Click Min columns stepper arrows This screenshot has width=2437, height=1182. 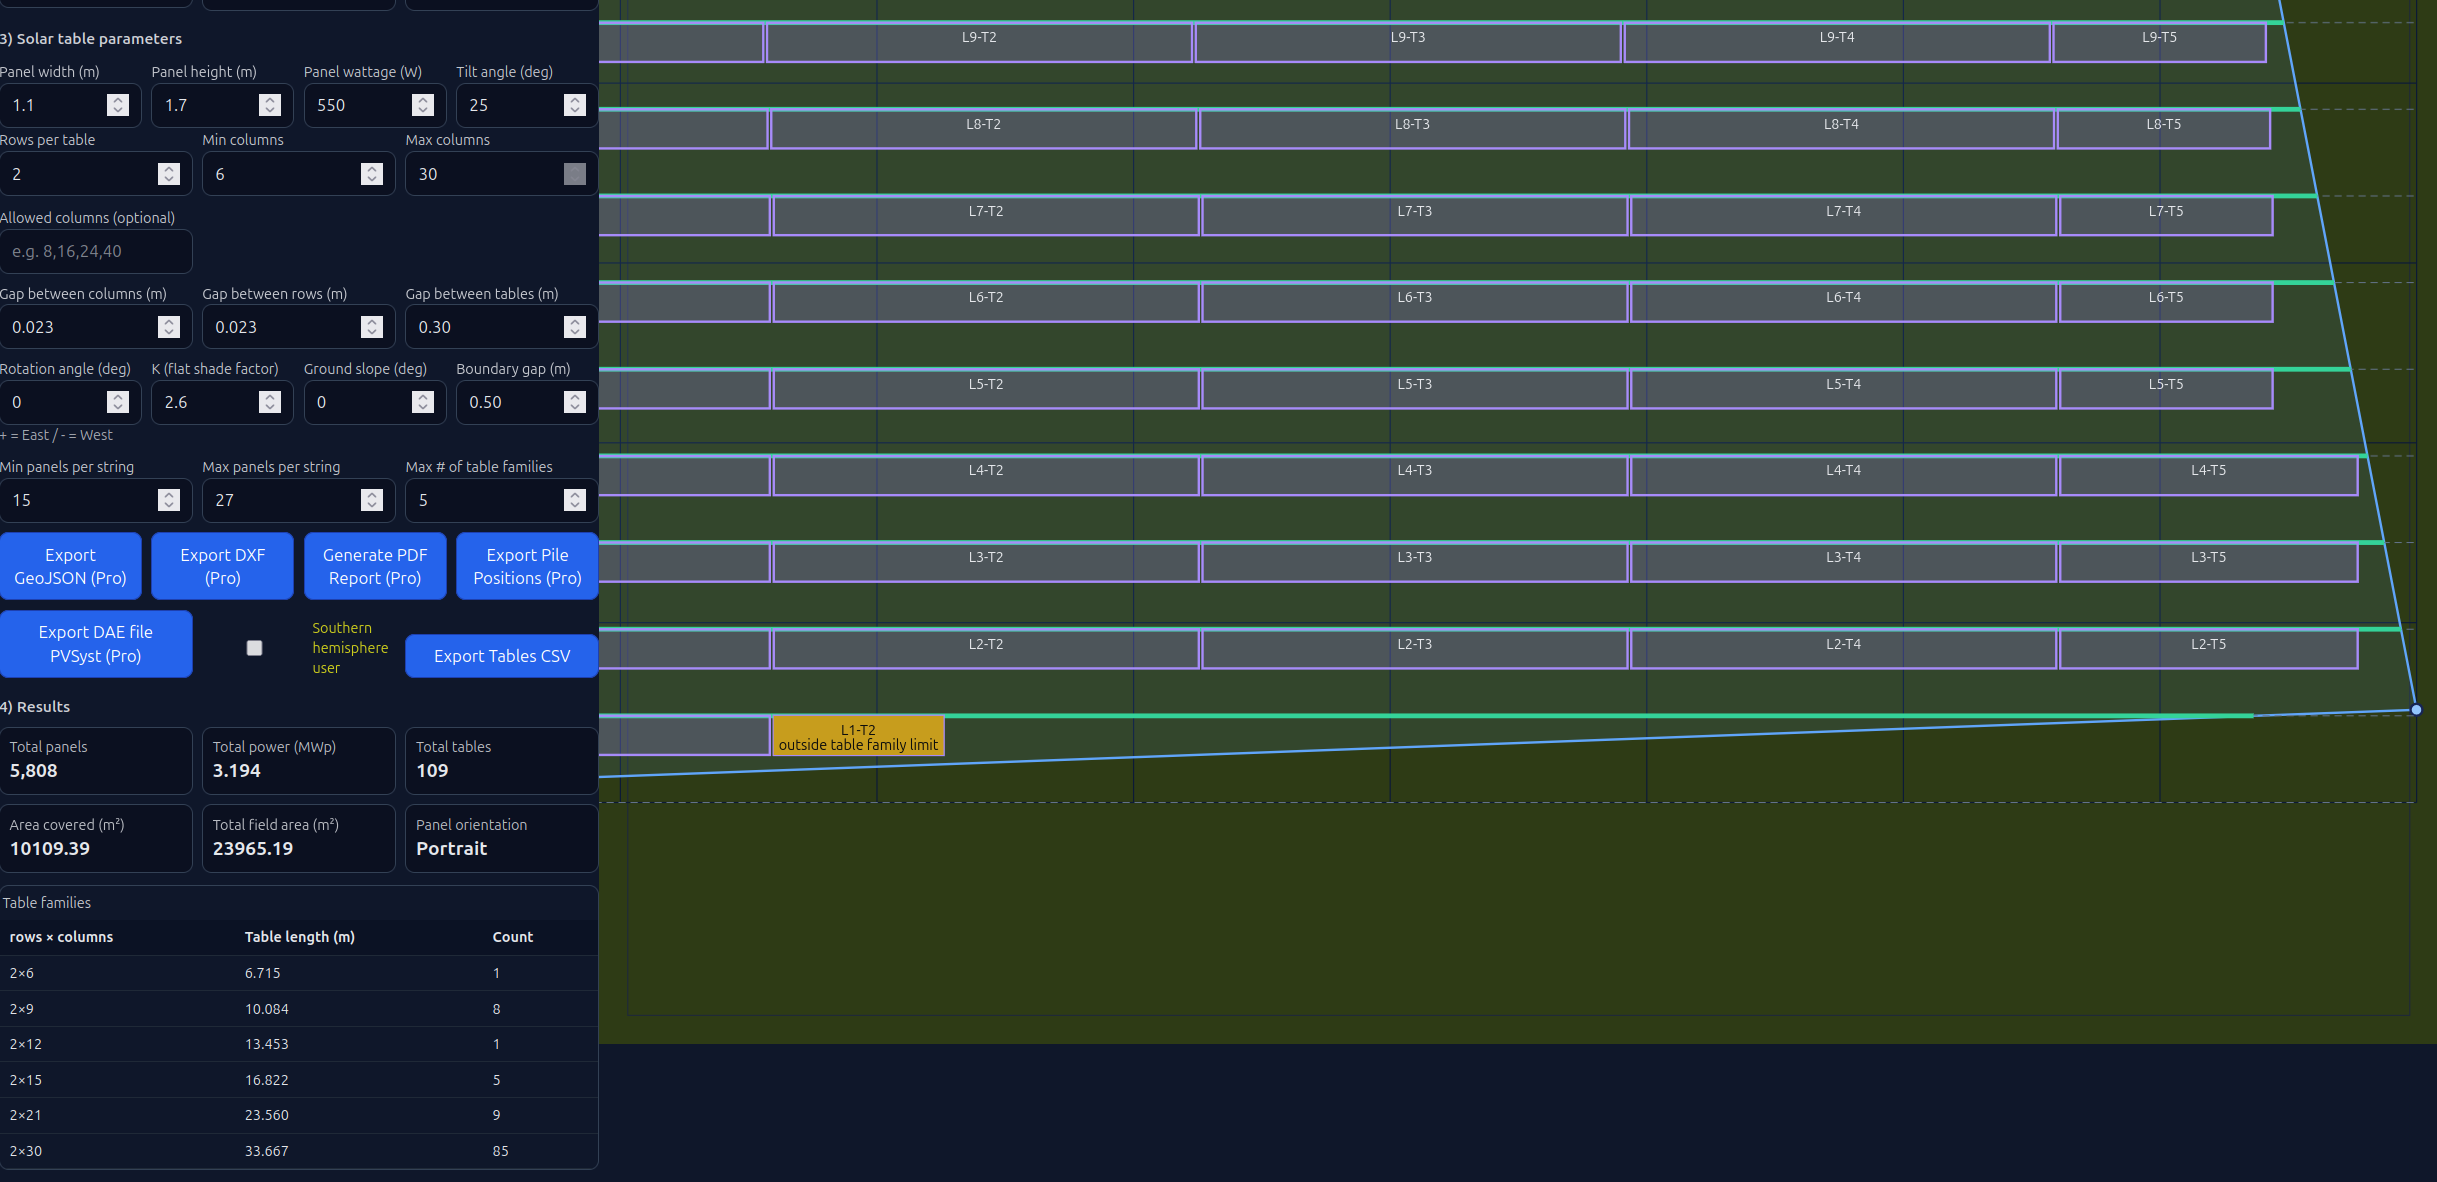(x=372, y=174)
